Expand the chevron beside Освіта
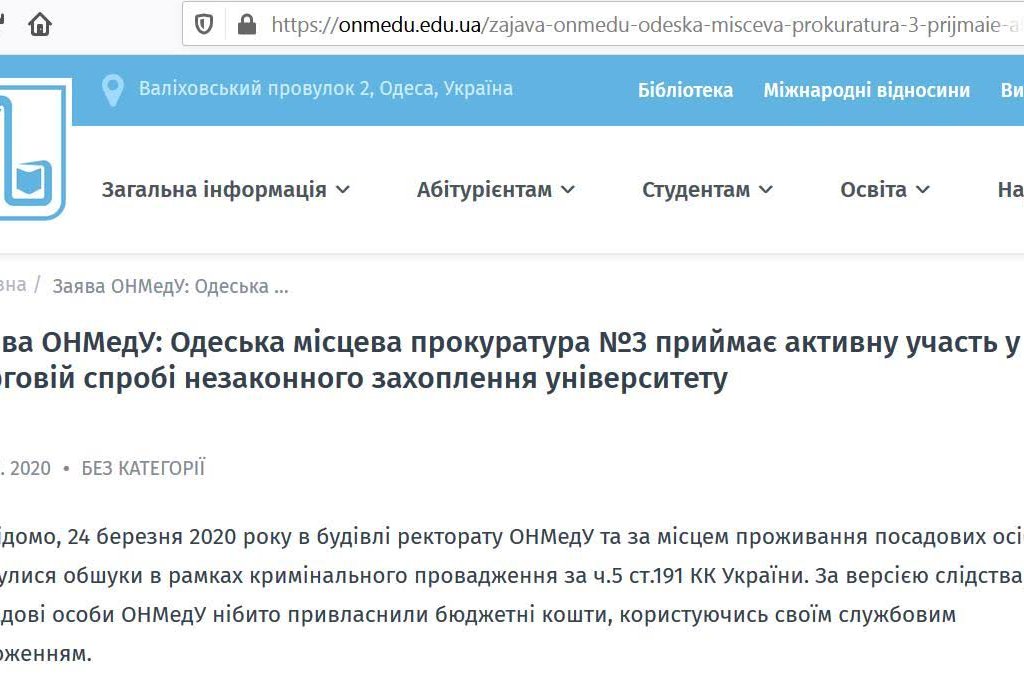1024x695 pixels. click(x=923, y=189)
